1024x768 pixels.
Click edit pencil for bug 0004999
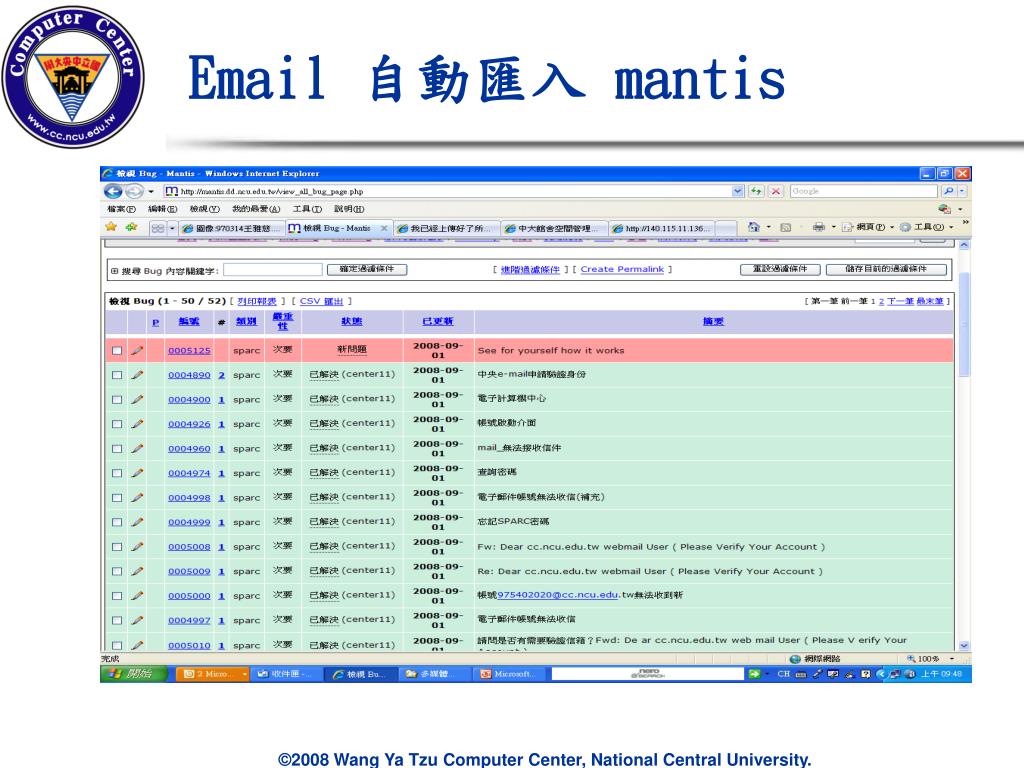click(137, 522)
